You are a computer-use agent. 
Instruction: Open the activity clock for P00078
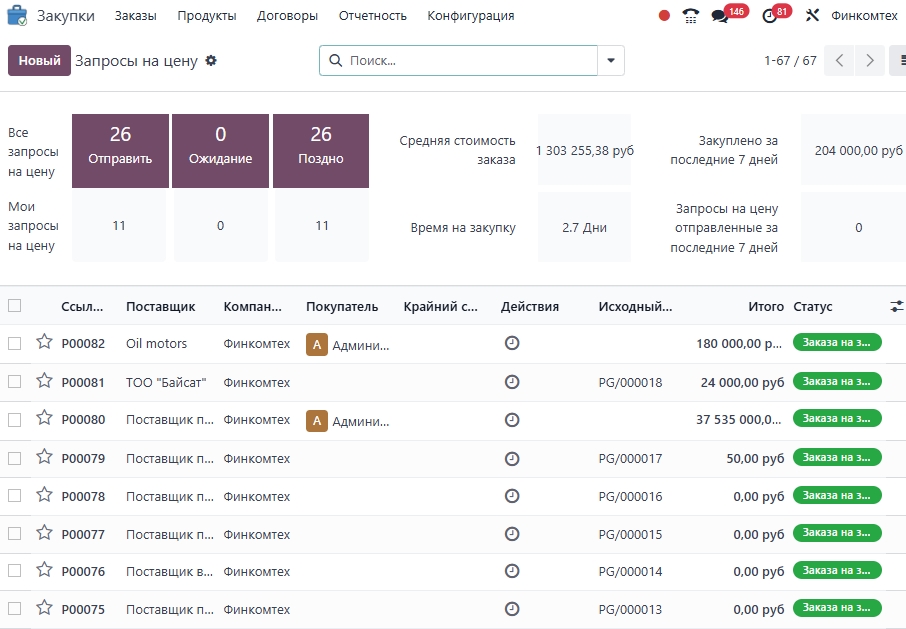coord(512,496)
